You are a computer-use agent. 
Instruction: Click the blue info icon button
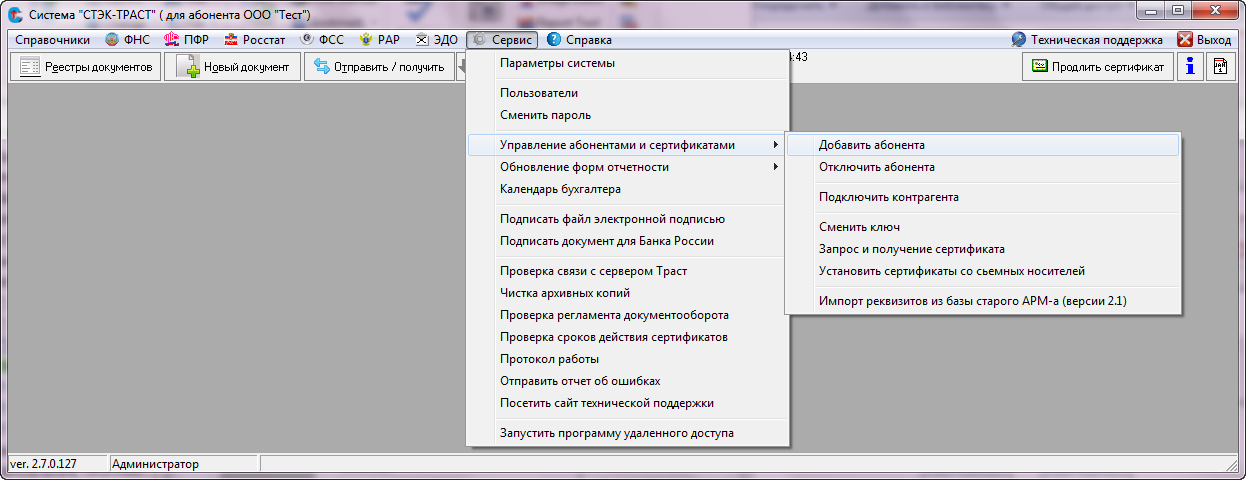1190,67
